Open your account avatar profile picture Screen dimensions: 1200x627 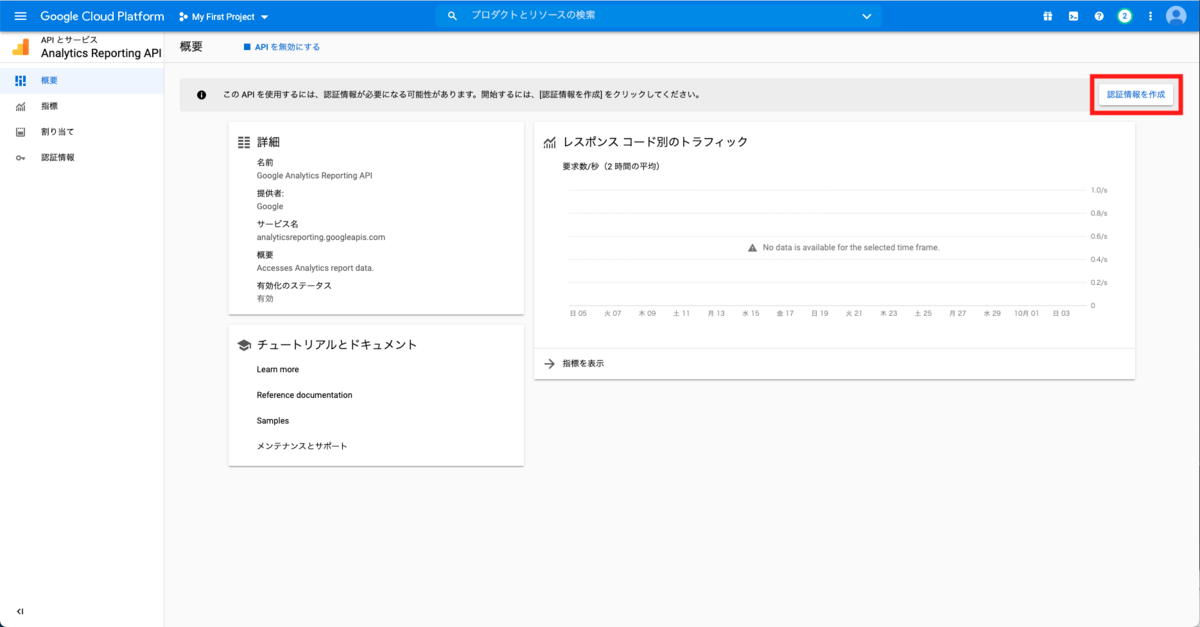coord(1178,16)
